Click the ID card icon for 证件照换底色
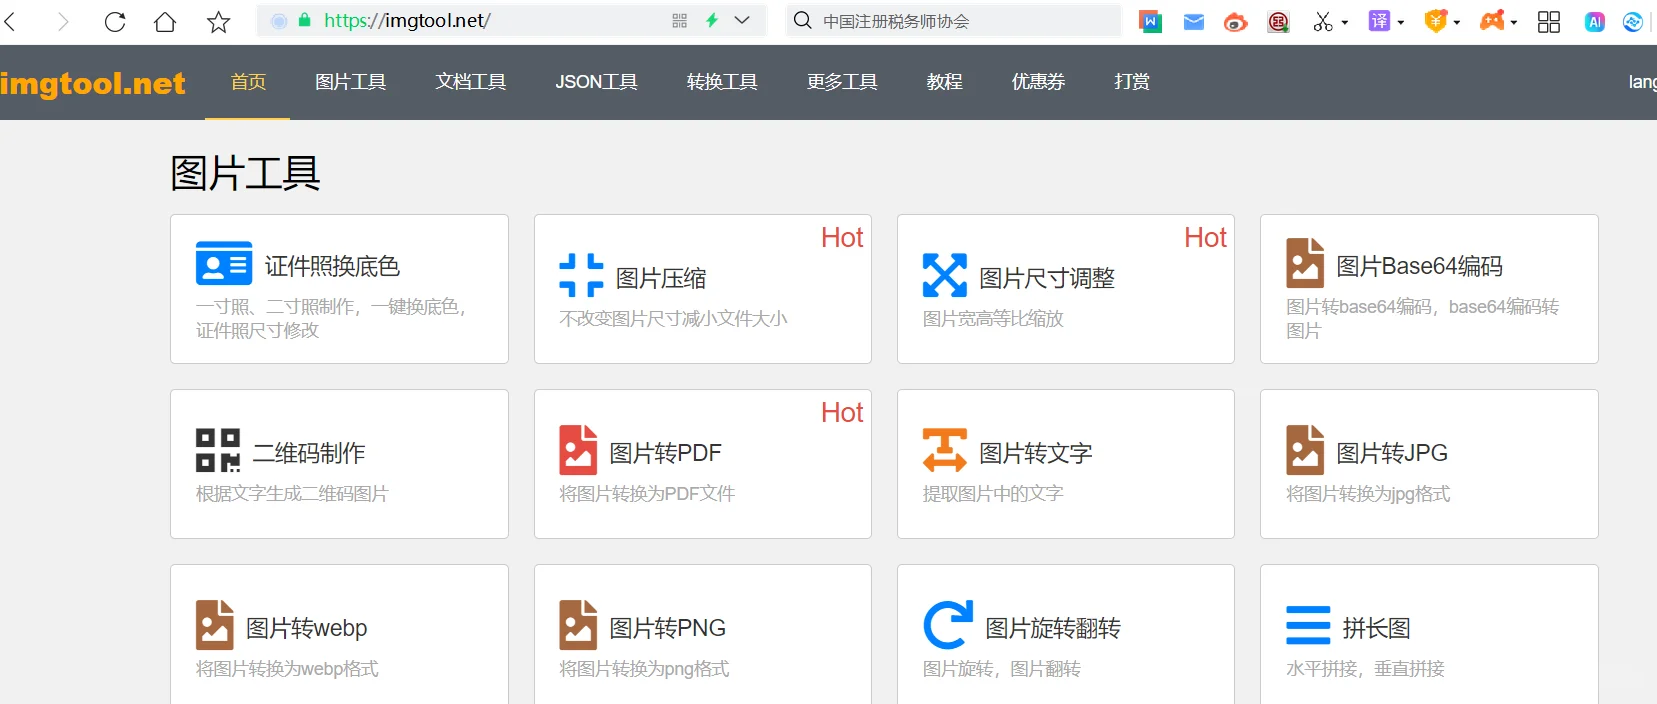The width and height of the screenshot is (1657, 704). pyautogui.click(x=224, y=263)
